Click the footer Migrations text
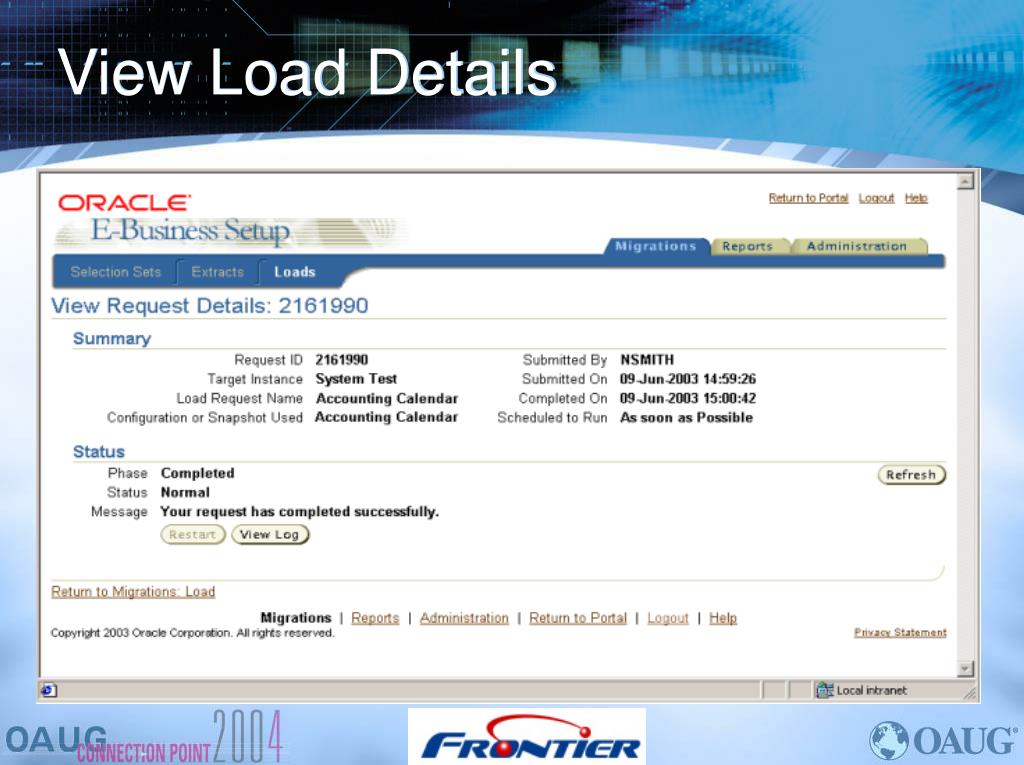 [296, 618]
